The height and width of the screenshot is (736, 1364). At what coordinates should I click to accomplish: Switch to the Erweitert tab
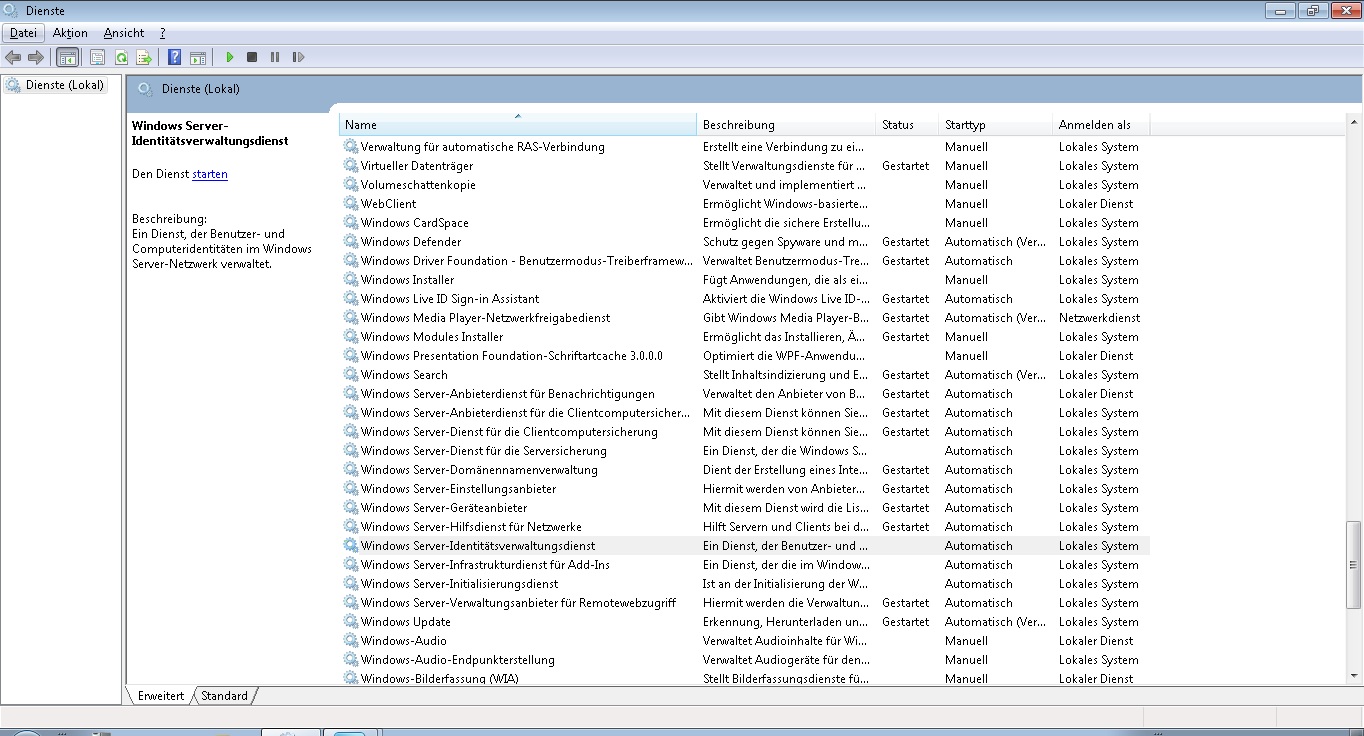(160, 696)
